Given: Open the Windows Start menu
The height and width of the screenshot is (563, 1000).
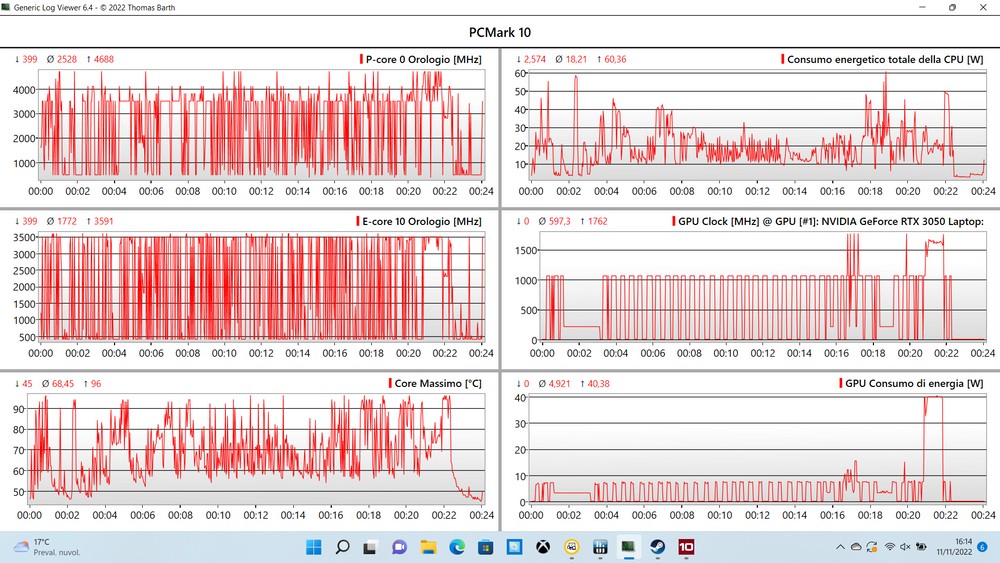Looking at the screenshot, I should (x=314, y=547).
